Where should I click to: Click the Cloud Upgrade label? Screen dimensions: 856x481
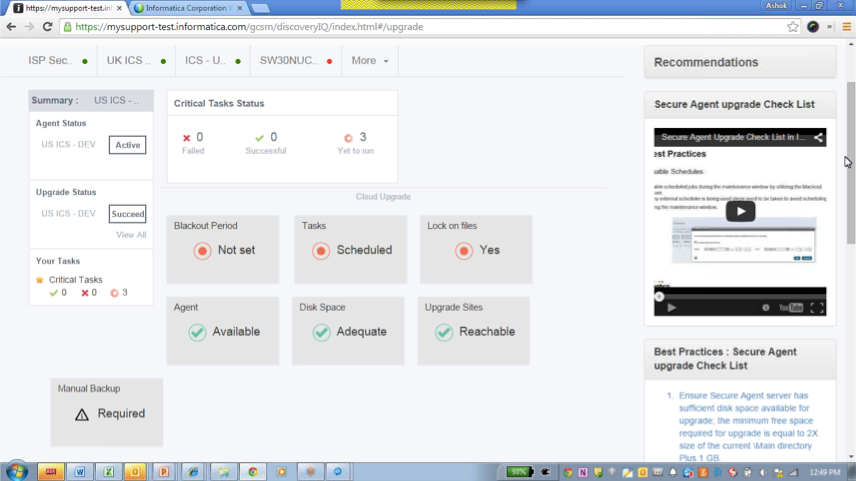[383, 197]
